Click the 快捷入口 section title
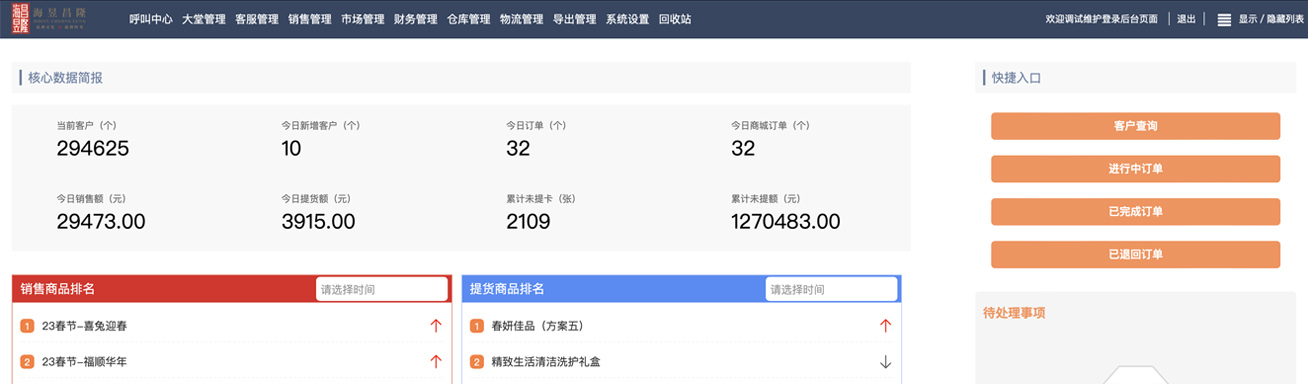 (1017, 77)
